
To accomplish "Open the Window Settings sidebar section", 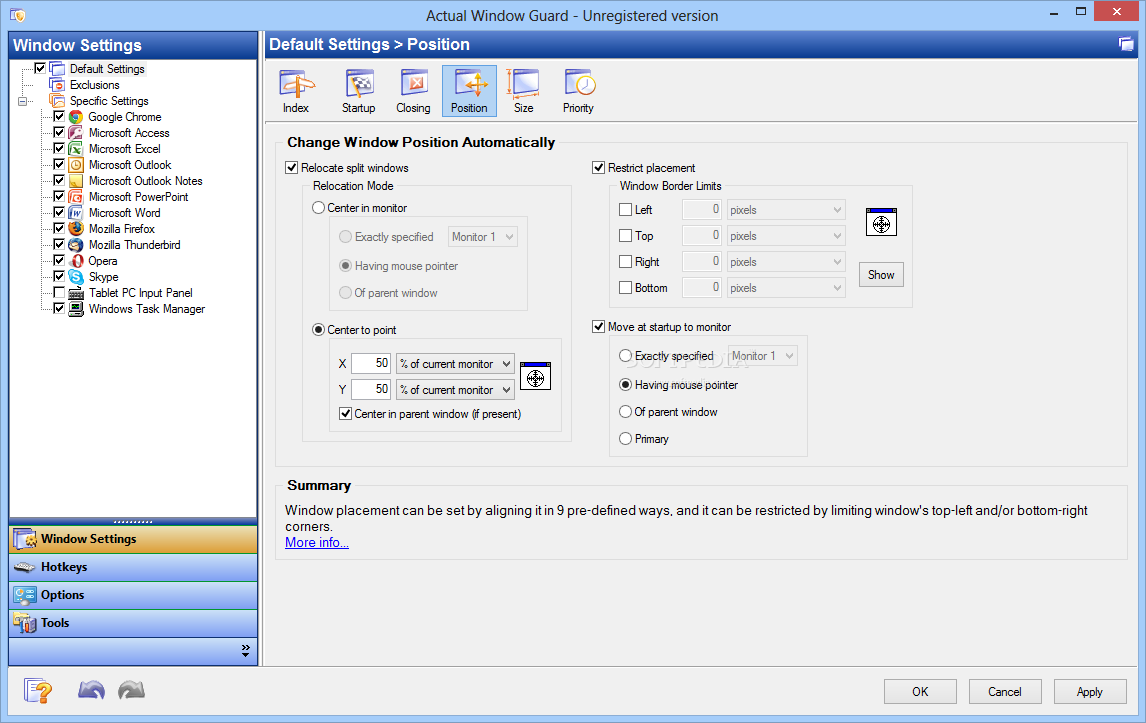I will pos(133,539).
